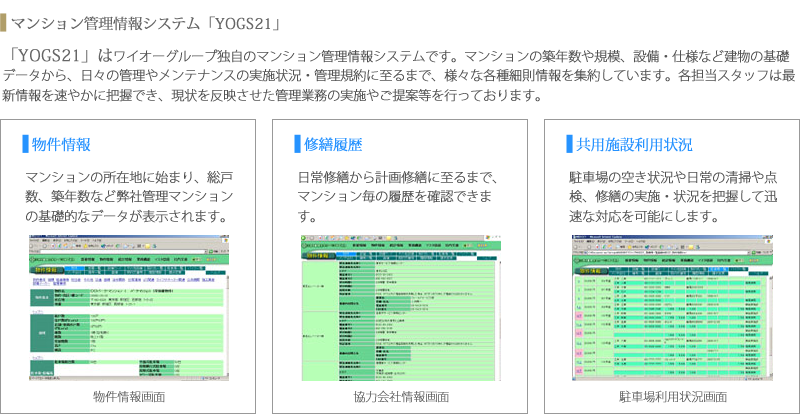Click the 物件情報 card heading
The image size is (800, 415).
tap(62, 143)
